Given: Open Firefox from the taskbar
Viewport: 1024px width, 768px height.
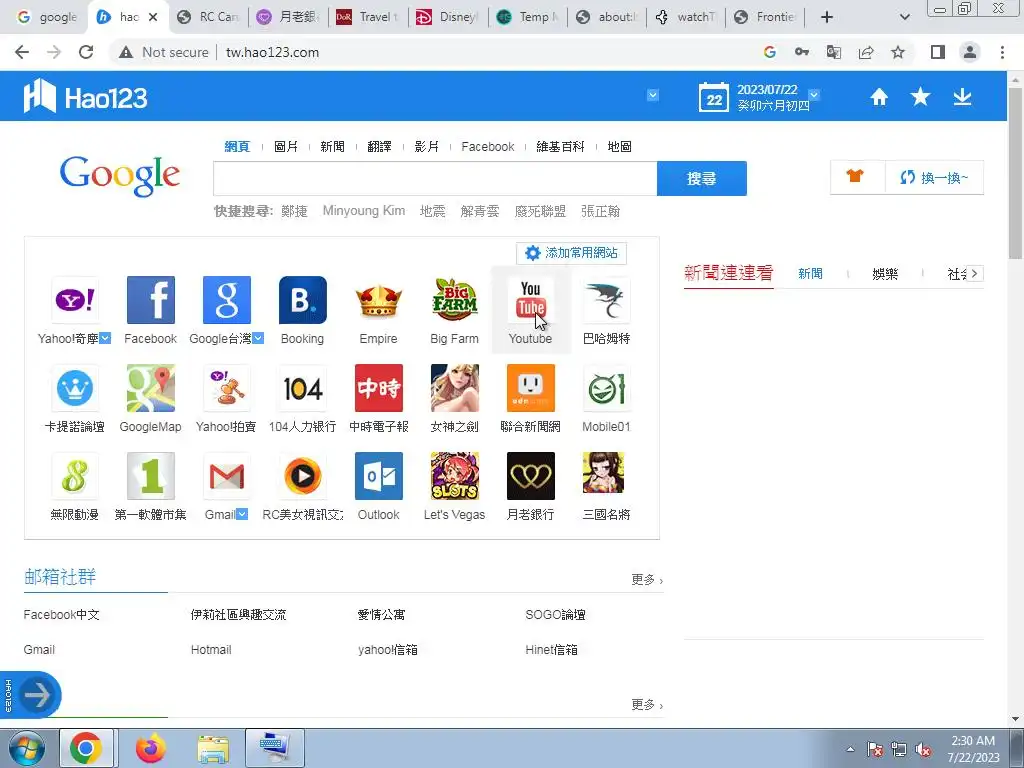Looking at the screenshot, I should click(151, 748).
